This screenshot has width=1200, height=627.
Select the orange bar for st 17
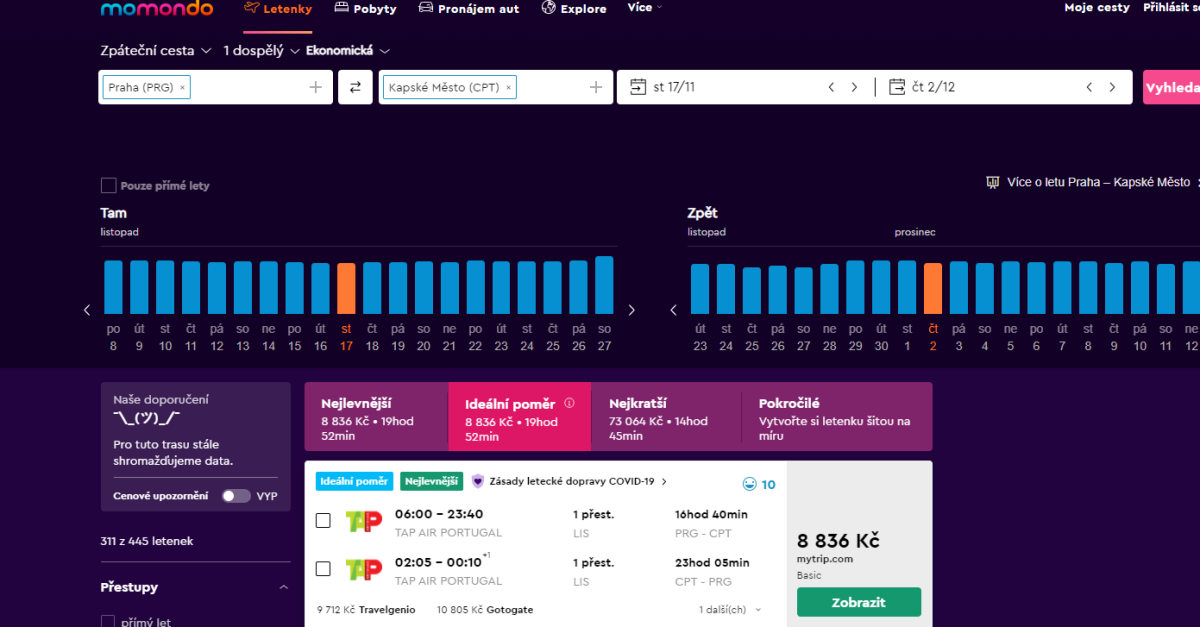[x=346, y=288]
